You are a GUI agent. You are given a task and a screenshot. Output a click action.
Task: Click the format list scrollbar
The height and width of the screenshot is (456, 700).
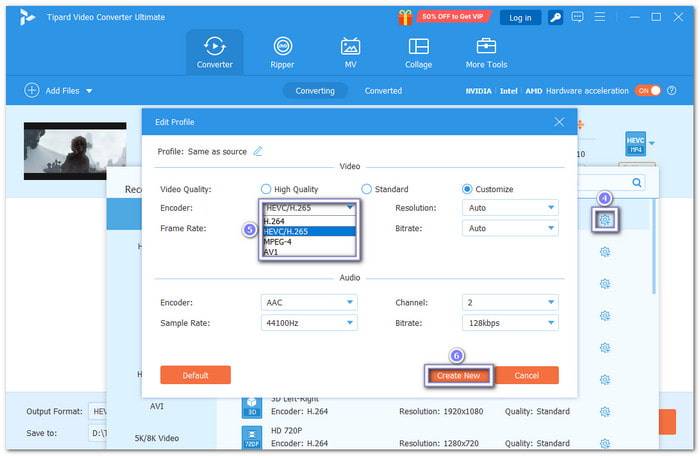(654, 247)
